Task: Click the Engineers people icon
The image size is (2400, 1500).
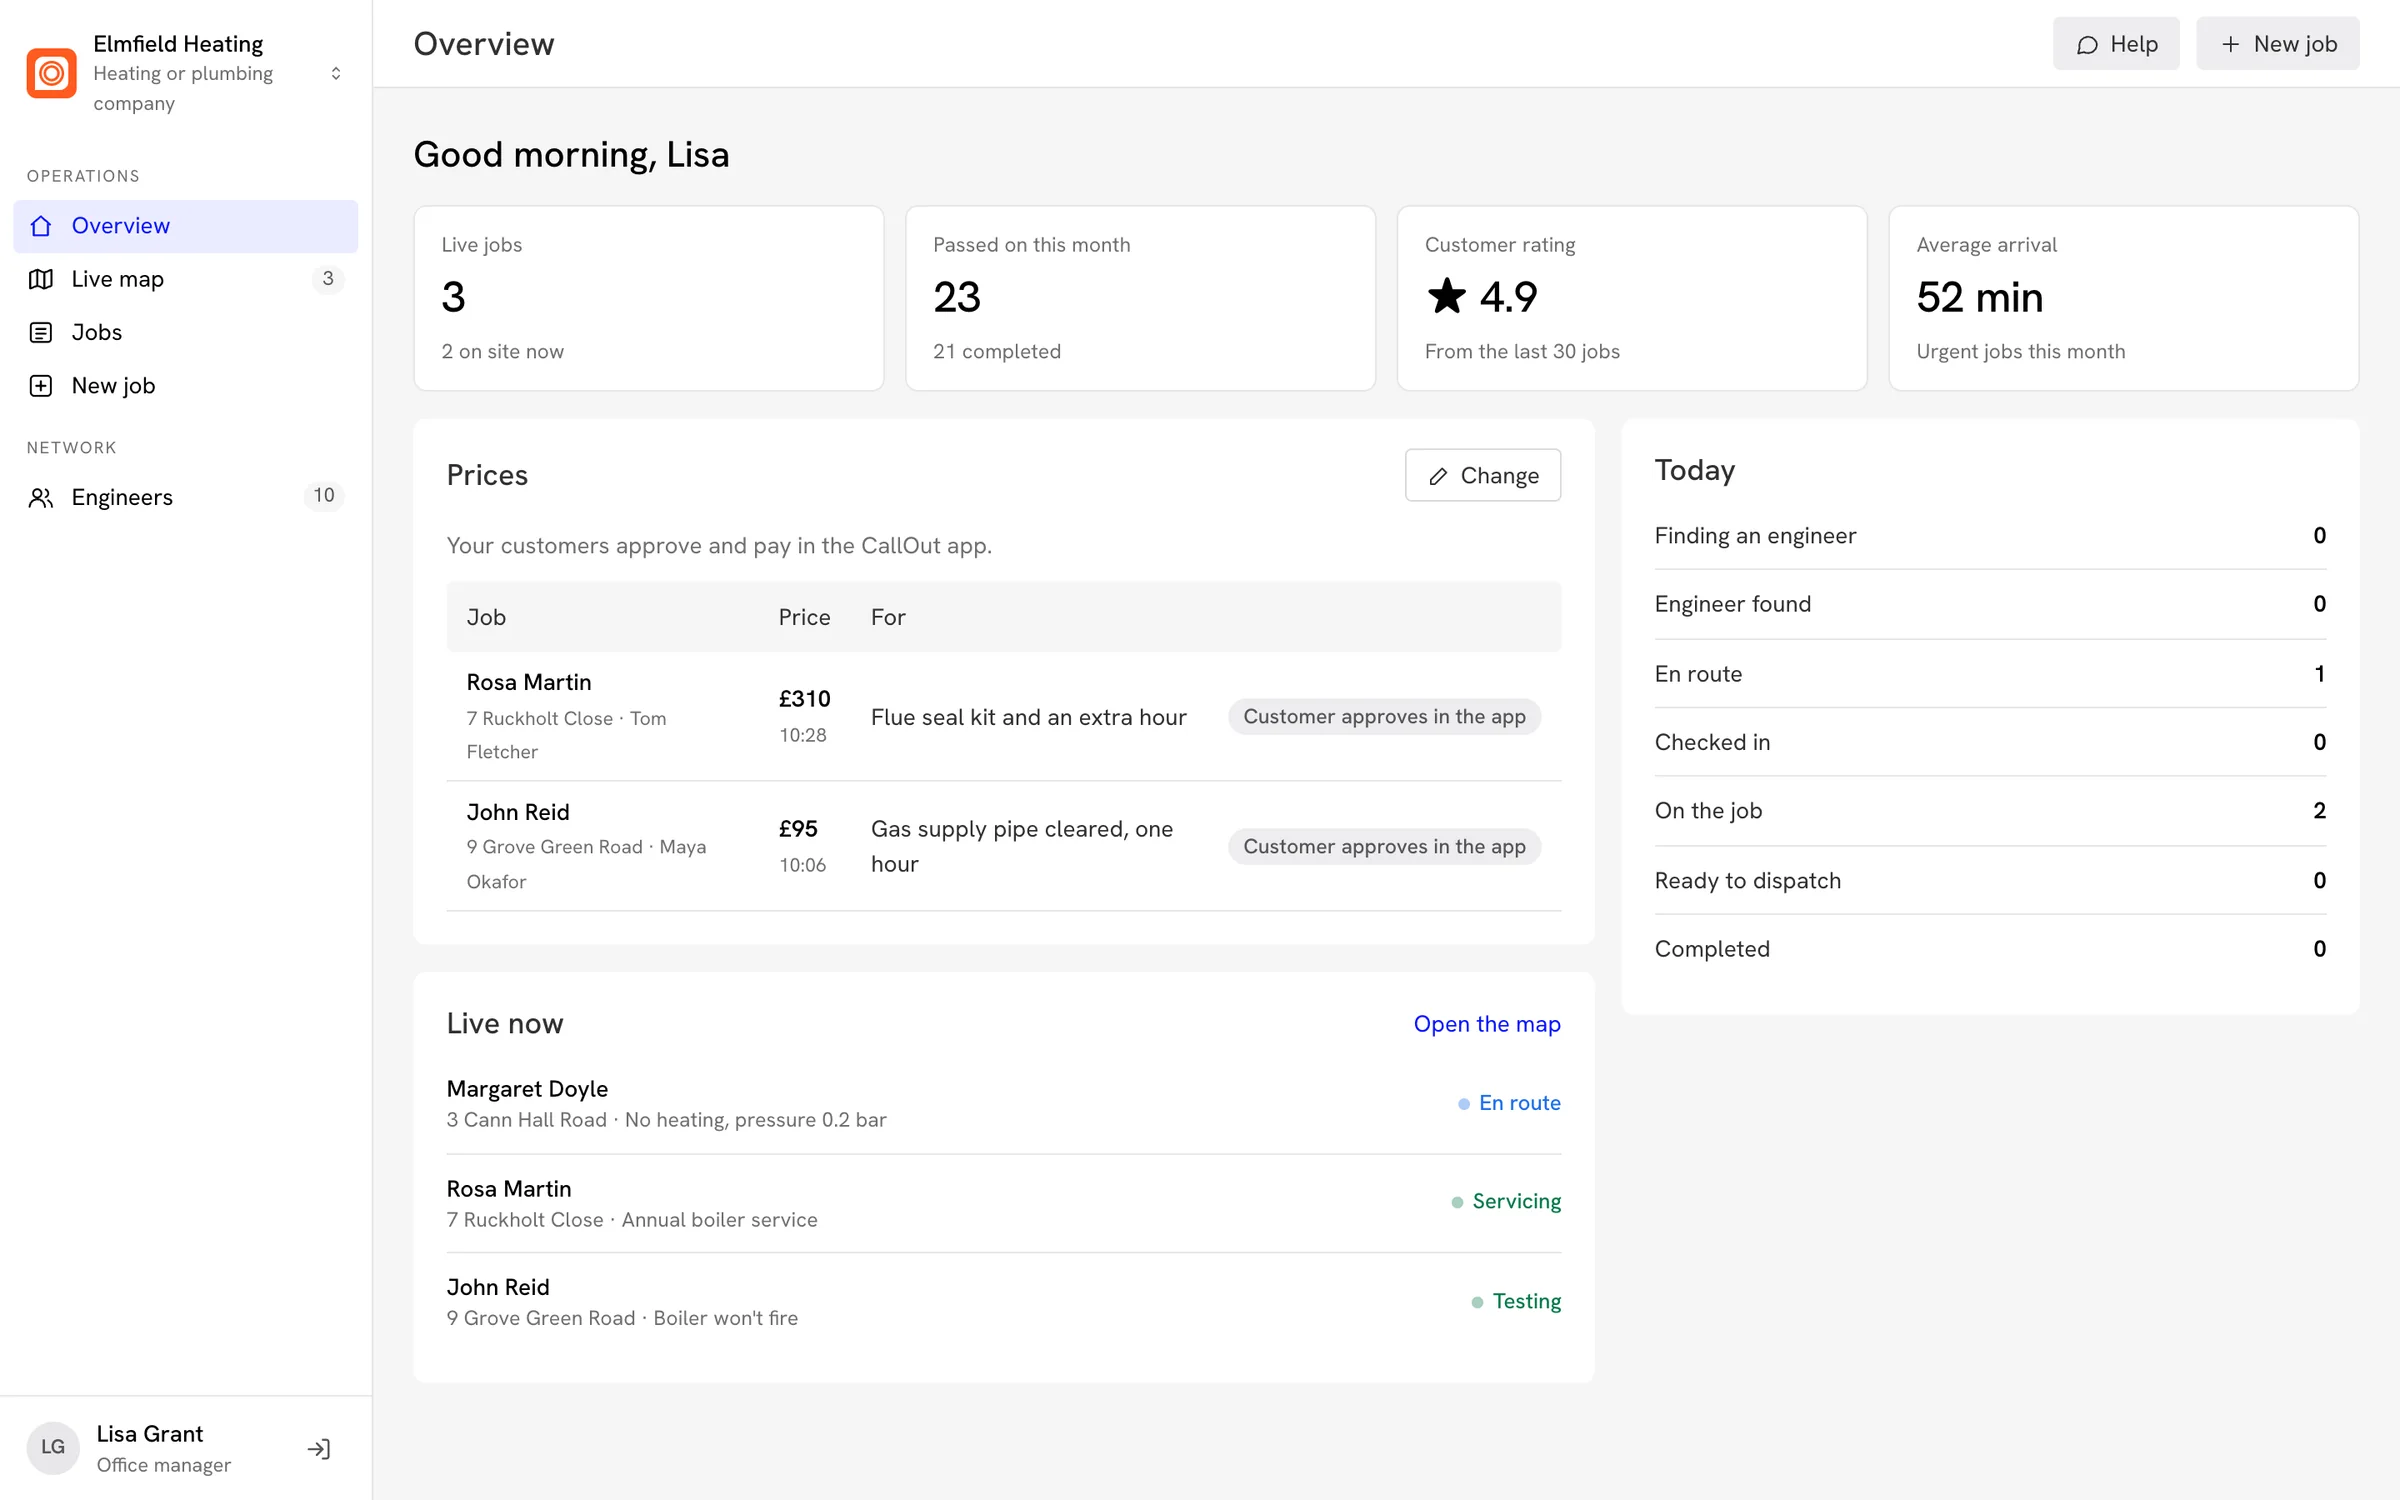Action: pyautogui.click(x=41, y=497)
